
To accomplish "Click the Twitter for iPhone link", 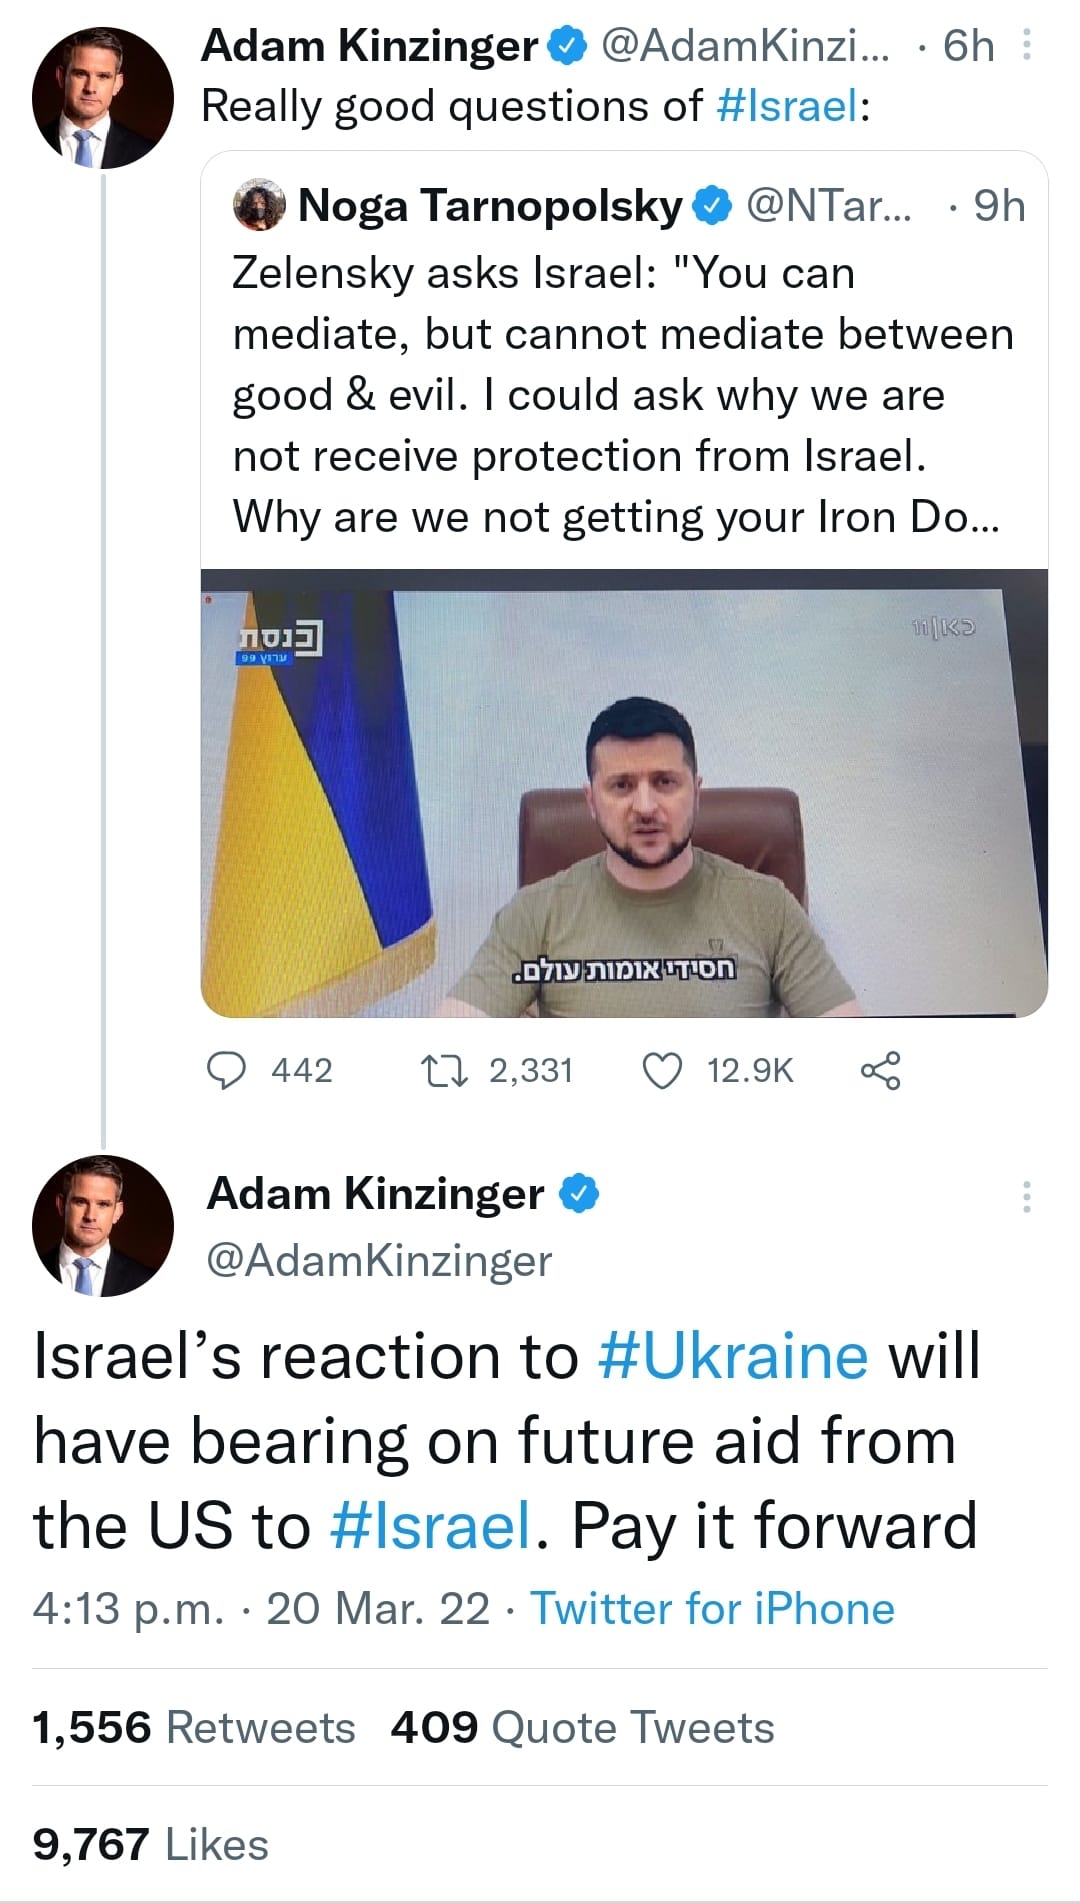I will click(x=712, y=1609).
